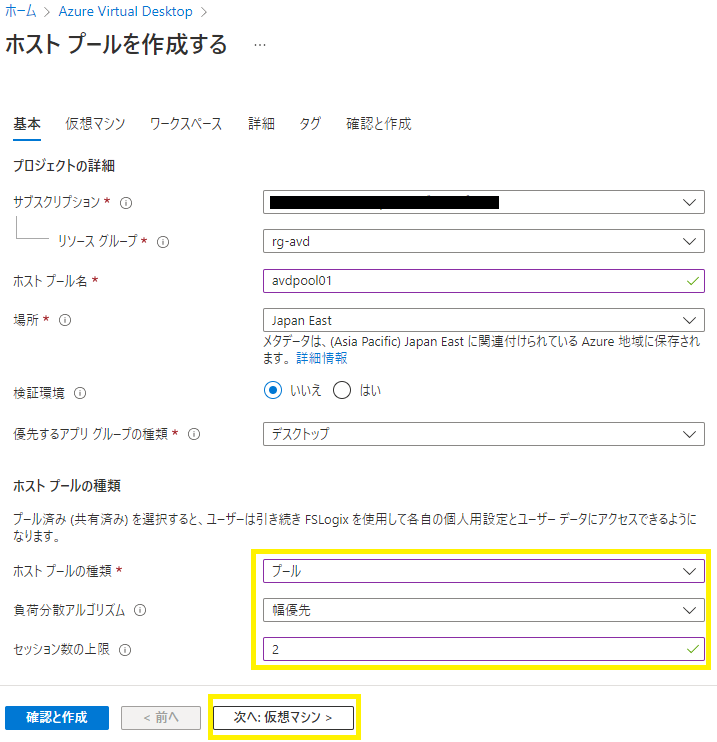Switch to the 基本 tab
This screenshot has width=717, height=742.
27,124
